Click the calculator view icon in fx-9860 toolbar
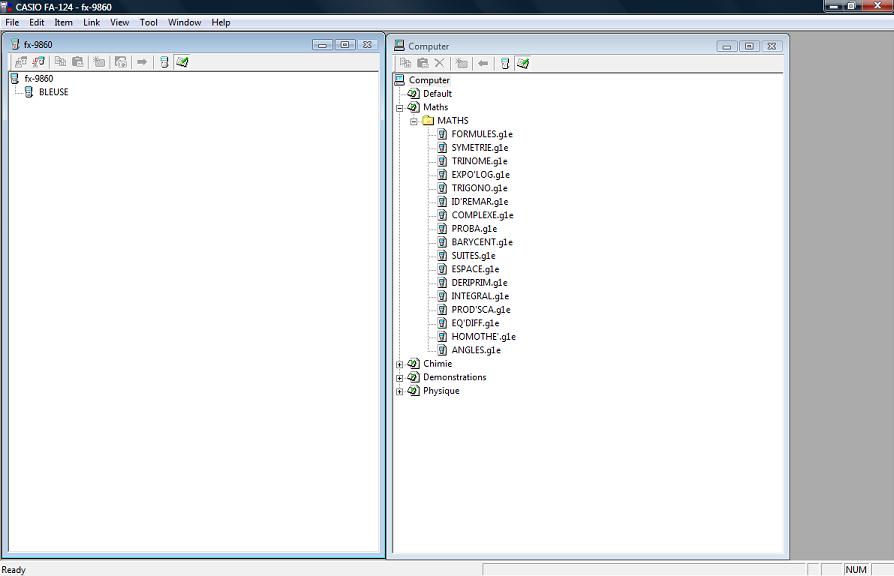The height and width of the screenshot is (576, 894). [x=164, y=62]
